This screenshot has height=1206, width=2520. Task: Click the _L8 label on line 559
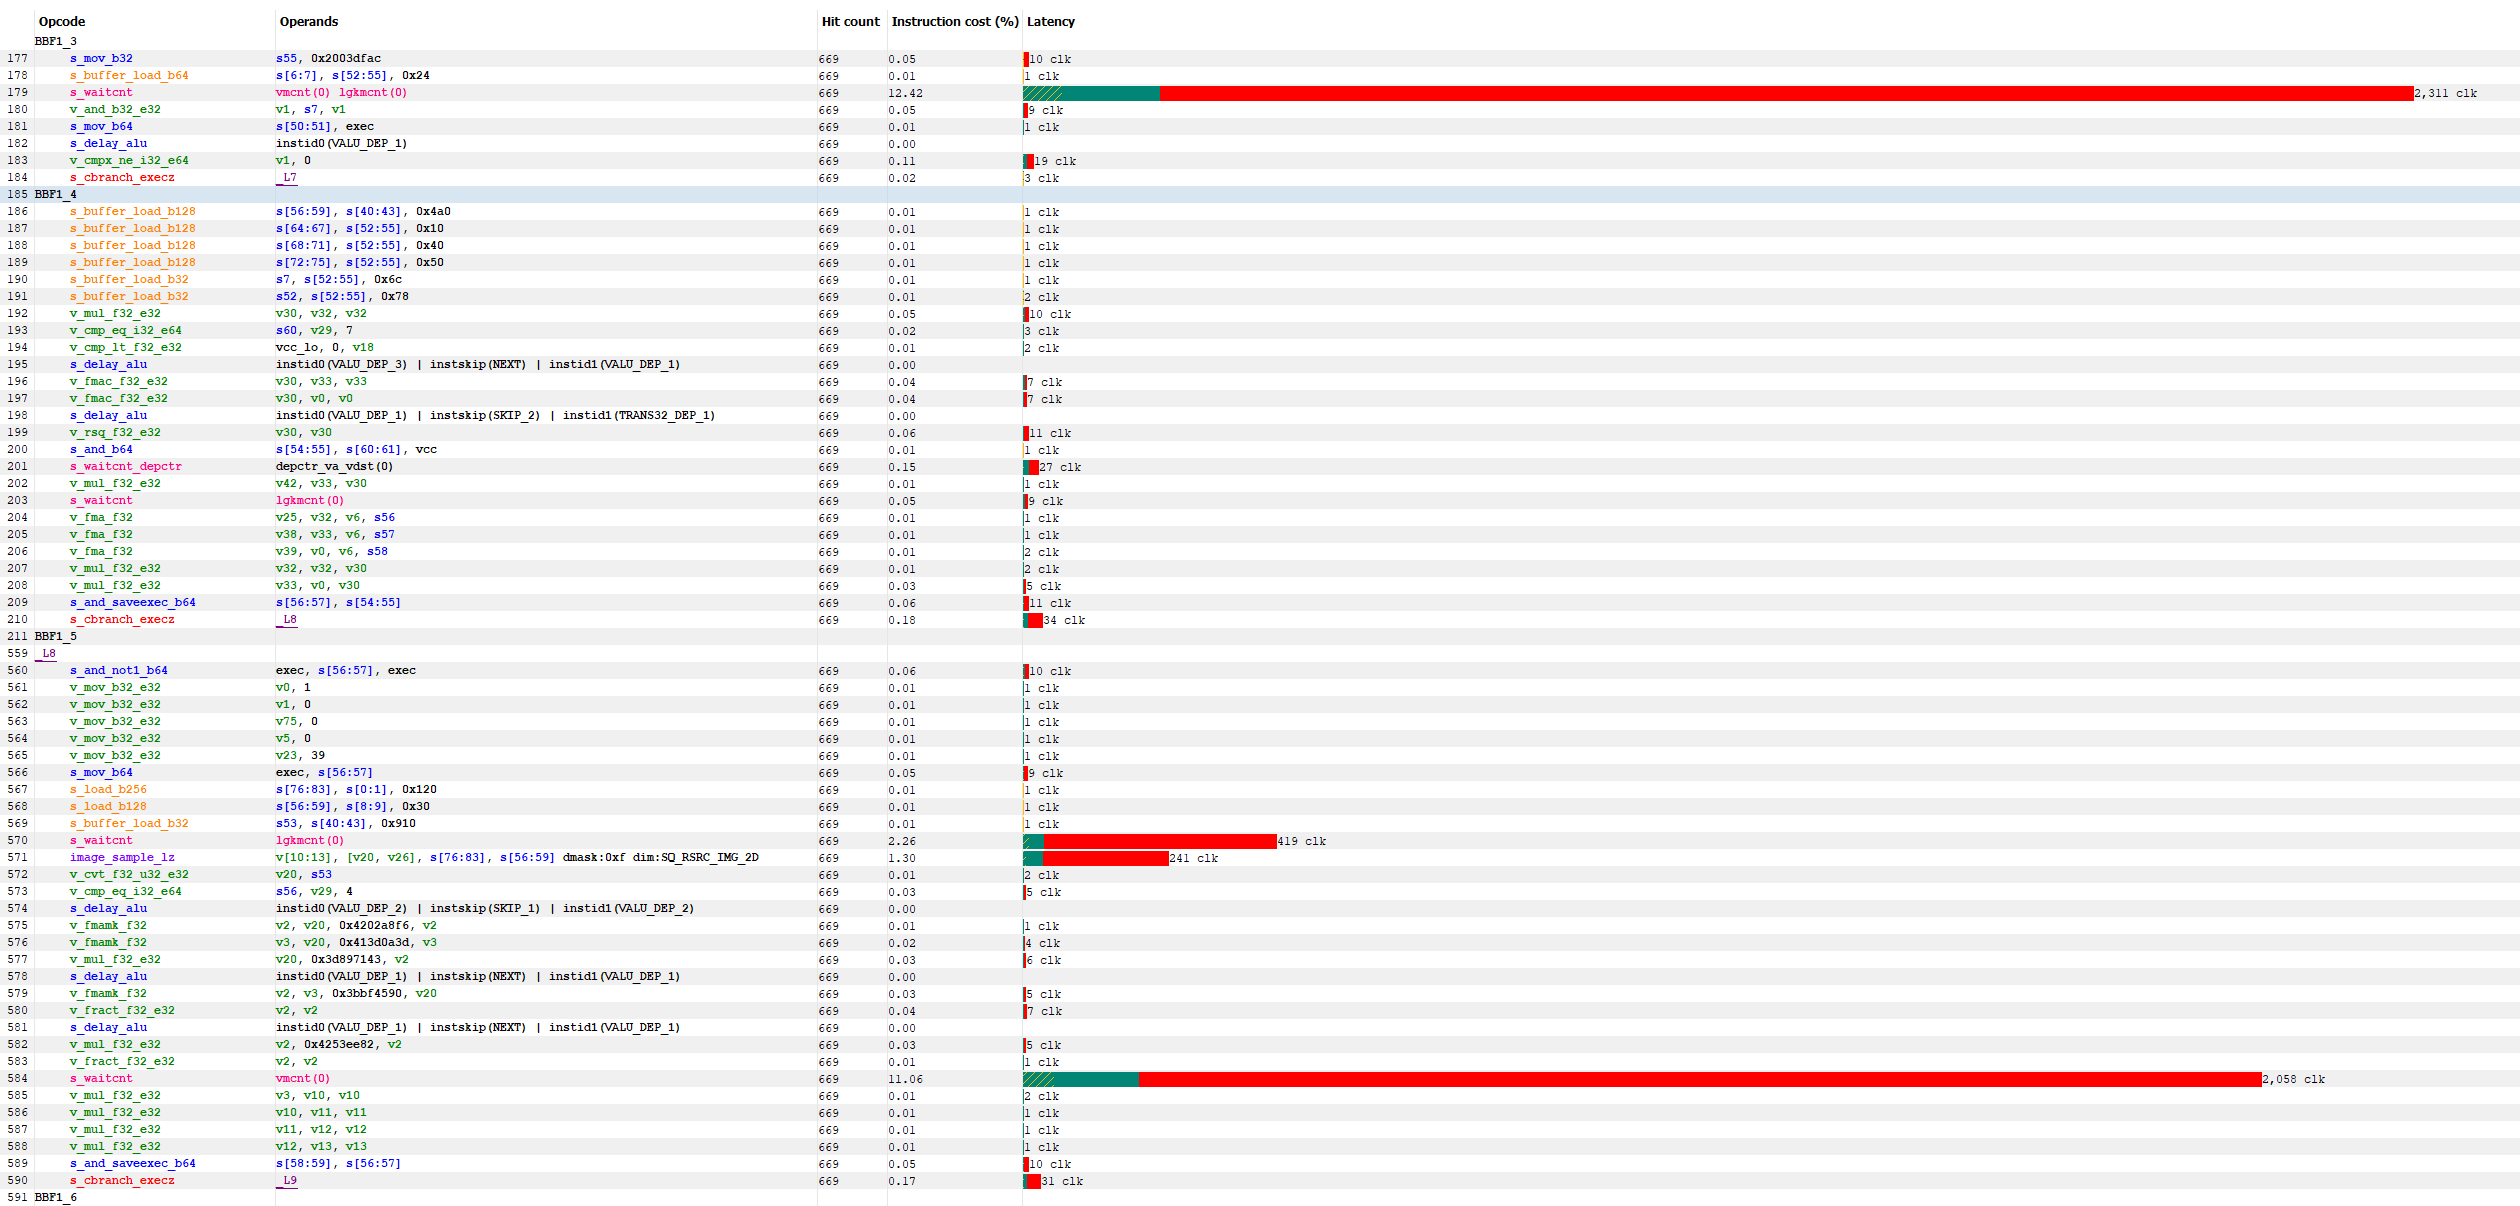[x=47, y=653]
